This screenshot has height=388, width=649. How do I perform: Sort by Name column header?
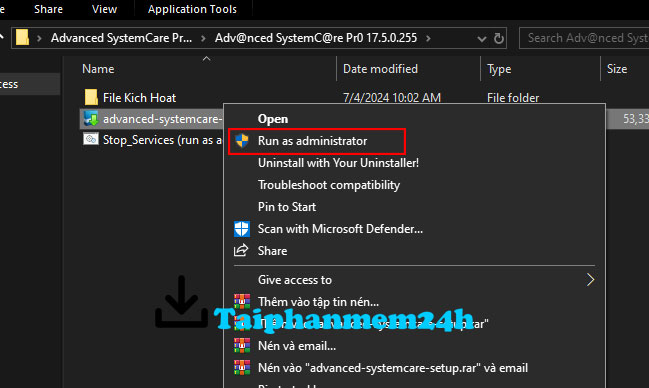click(x=98, y=69)
